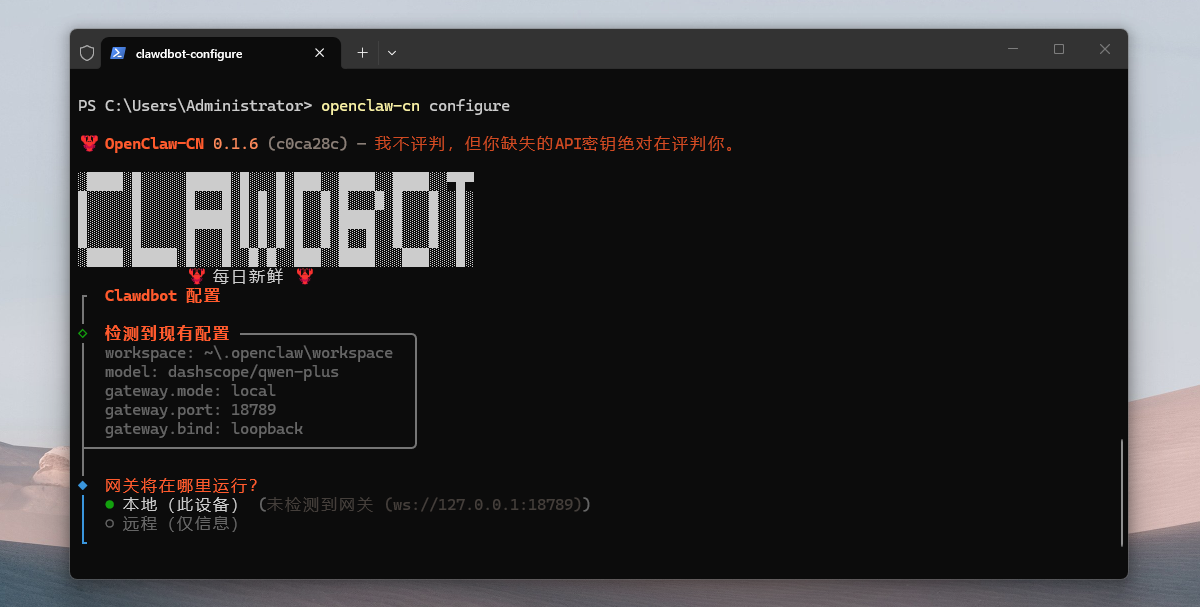Close the clawdbot-configure tab
The height and width of the screenshot is (607, 1200).
pyautogui.click(x=320, y=53)
